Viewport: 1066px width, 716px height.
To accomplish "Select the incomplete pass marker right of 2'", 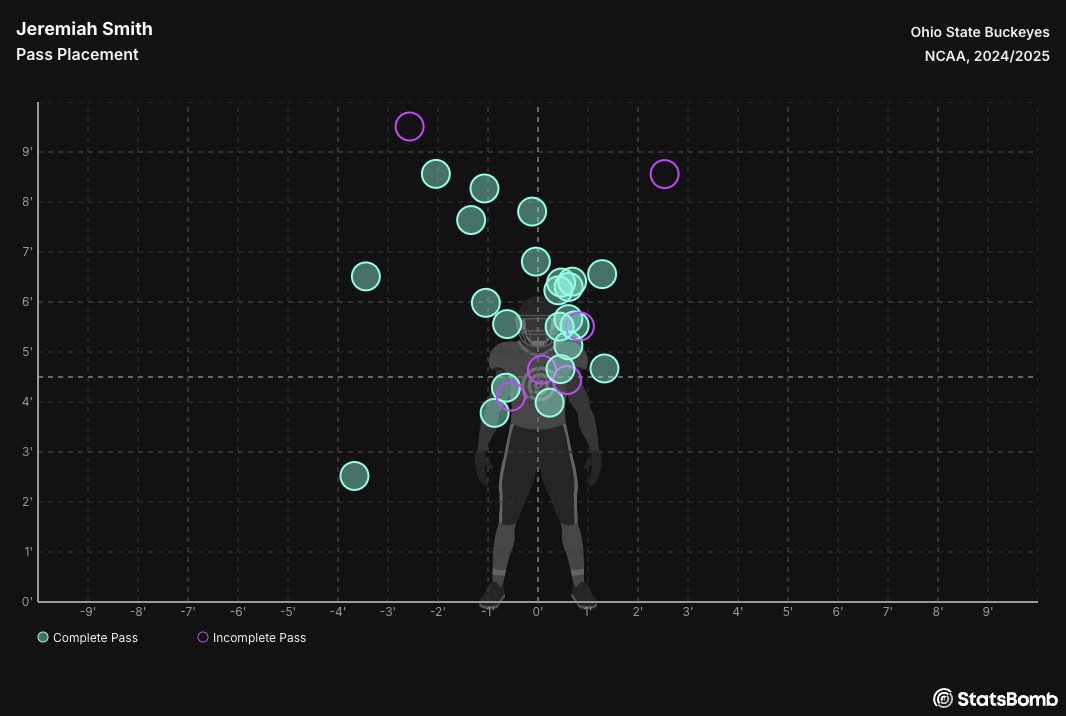I will point(664,174).
